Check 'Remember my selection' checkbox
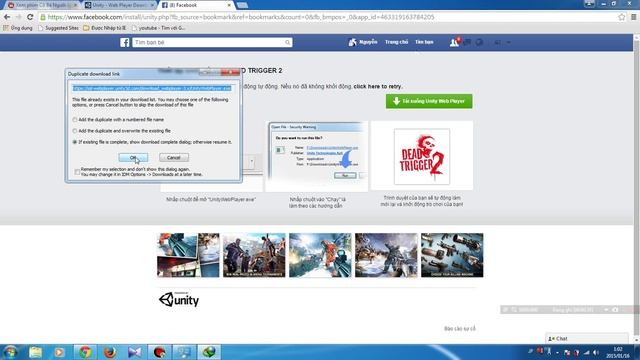 (x=77, y=172)
